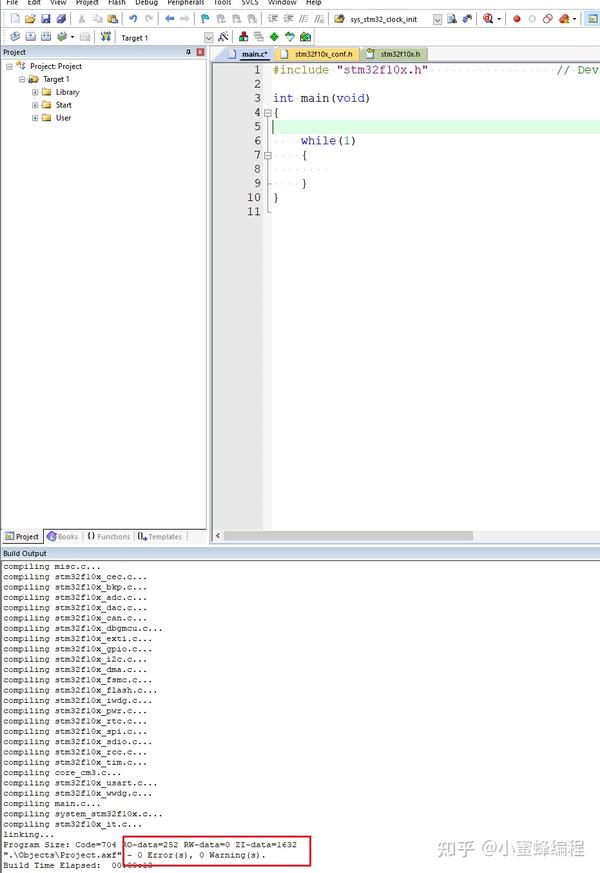Kill all breakpoints icon
The height and width of the screenshot is (873, 600).
tap(564, 19)
